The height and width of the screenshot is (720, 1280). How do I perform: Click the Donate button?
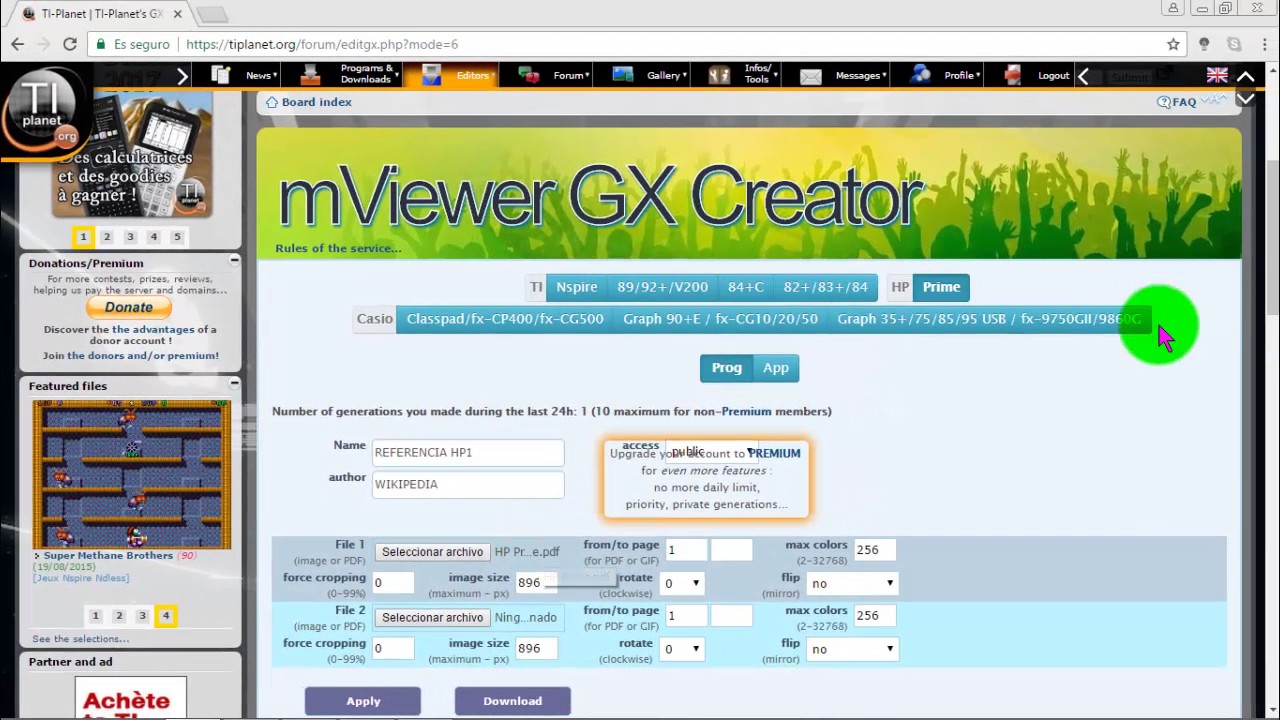pos(129,307)
